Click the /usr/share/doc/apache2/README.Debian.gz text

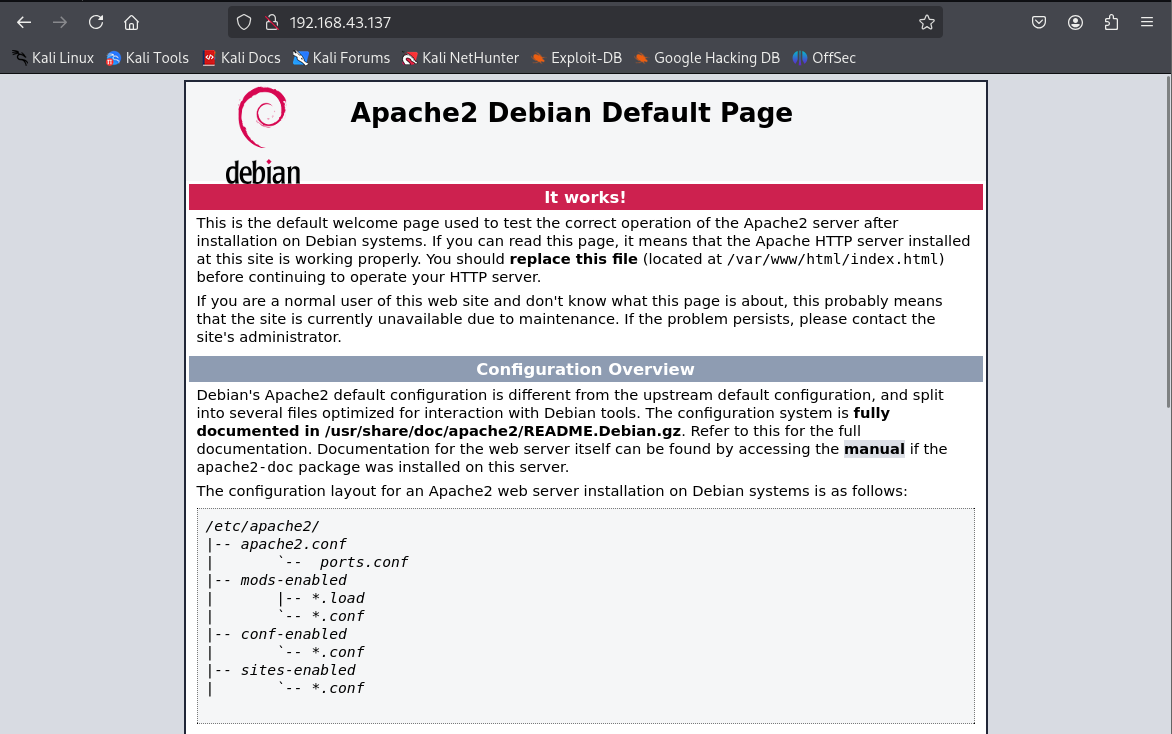coord(502,431)
